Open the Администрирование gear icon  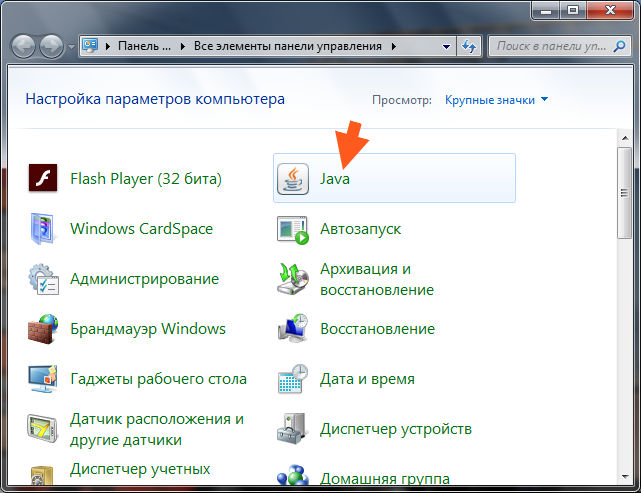[43, 279]
